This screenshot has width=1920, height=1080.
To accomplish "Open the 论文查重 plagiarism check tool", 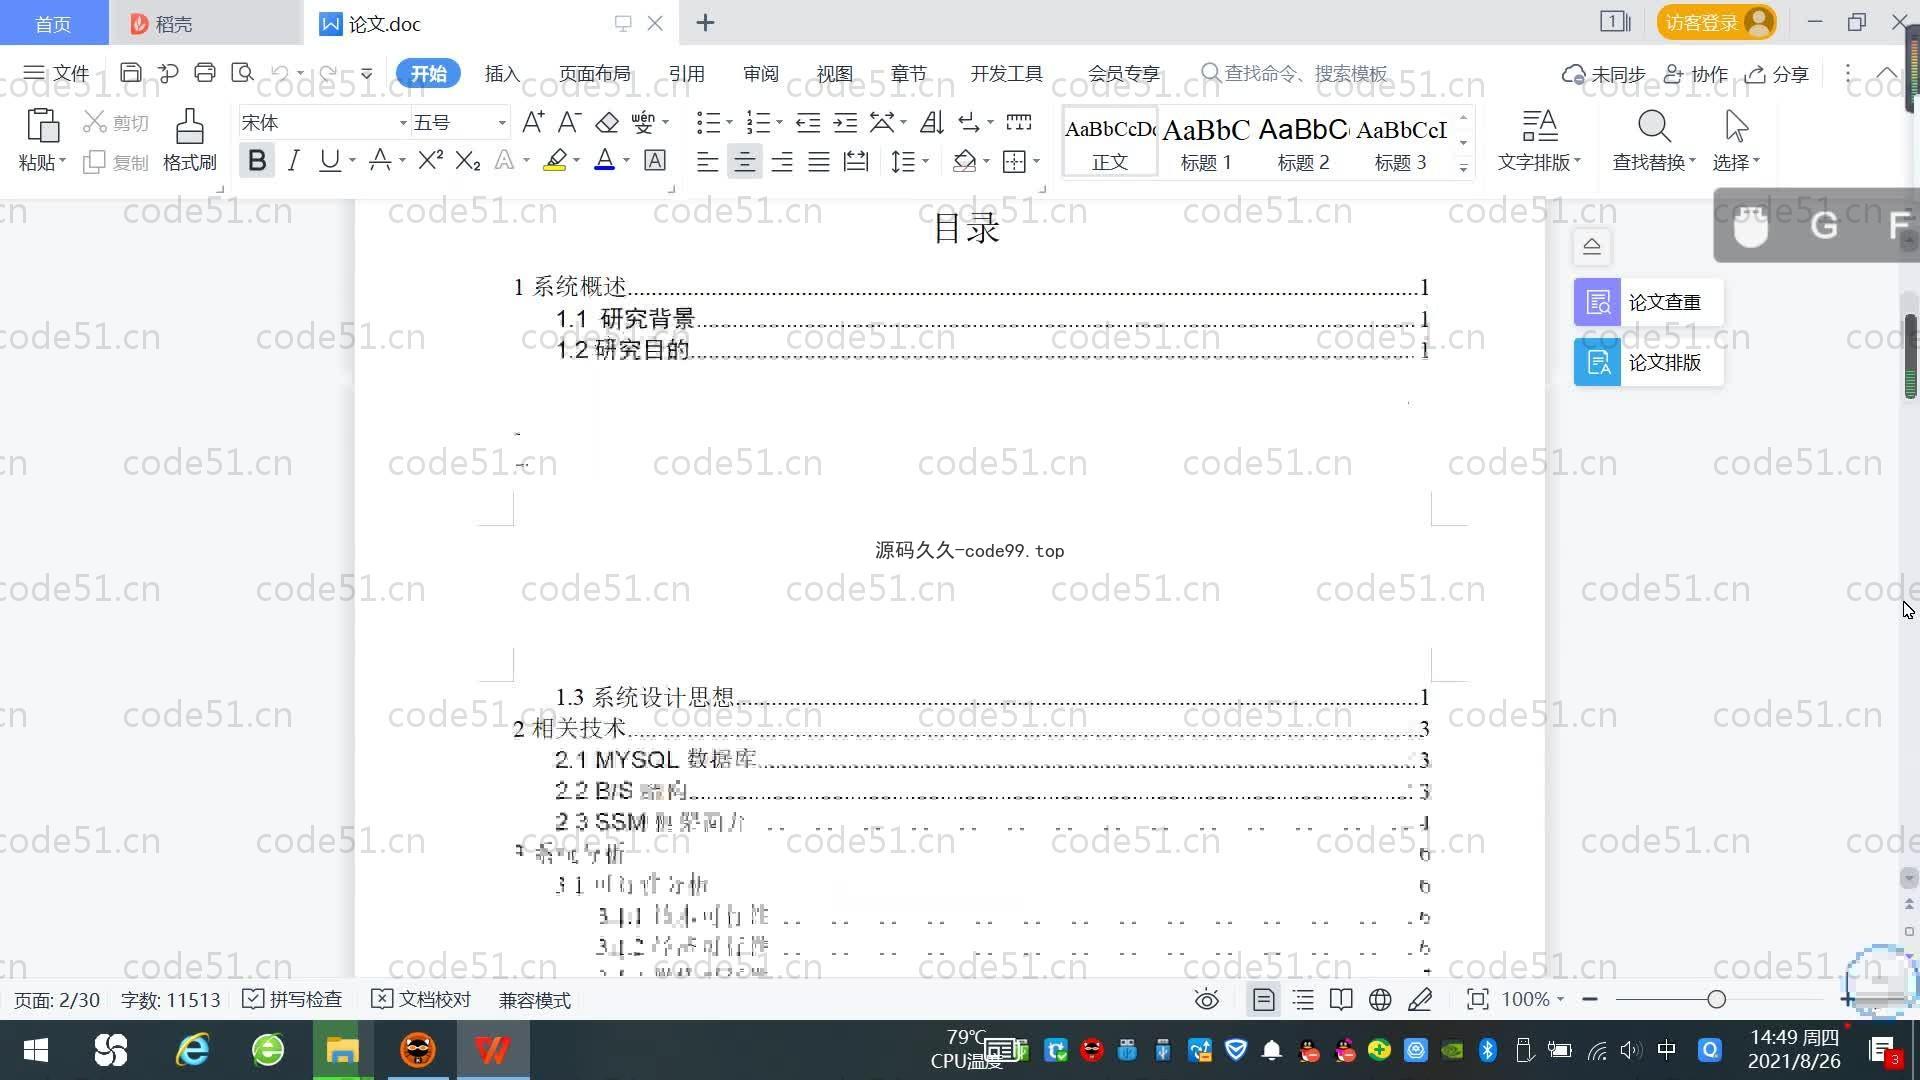I will pos(1648,302).
